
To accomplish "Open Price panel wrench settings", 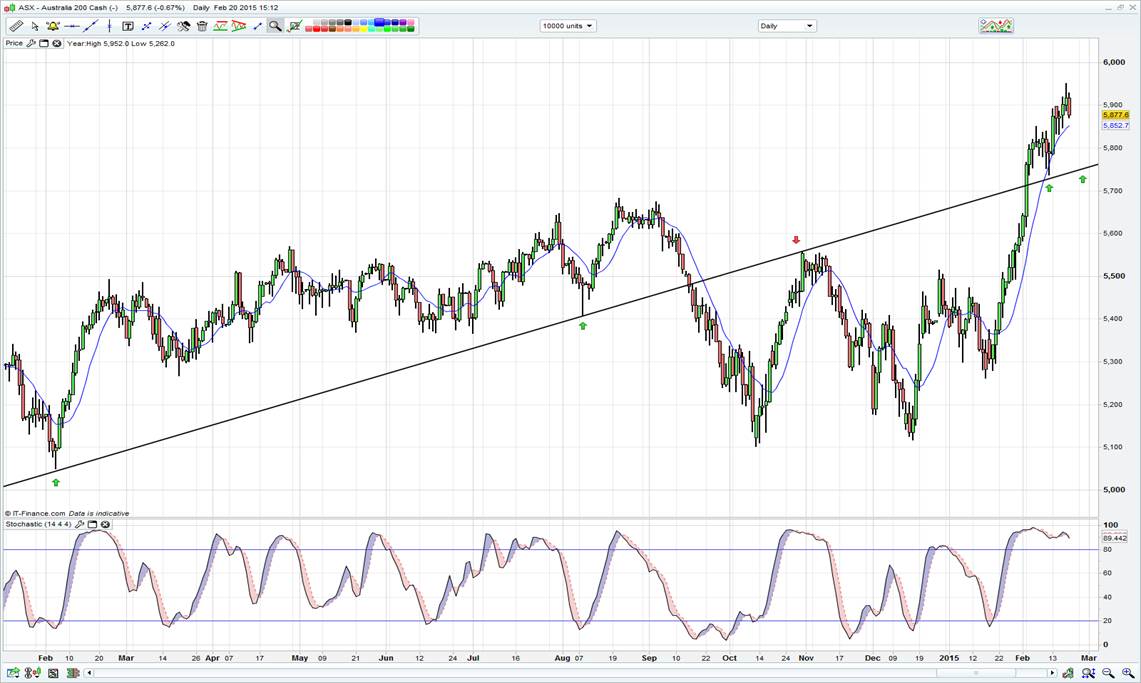I will (31, 43).
